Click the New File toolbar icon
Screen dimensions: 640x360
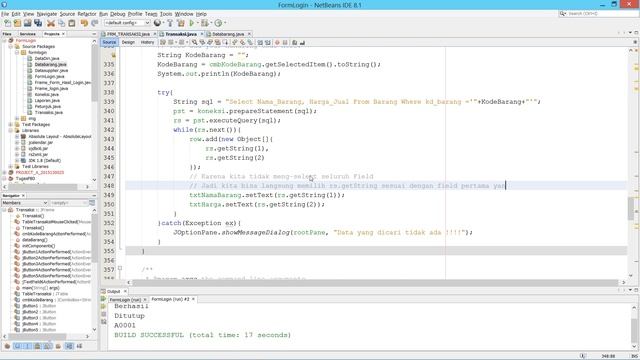(7, 23)
